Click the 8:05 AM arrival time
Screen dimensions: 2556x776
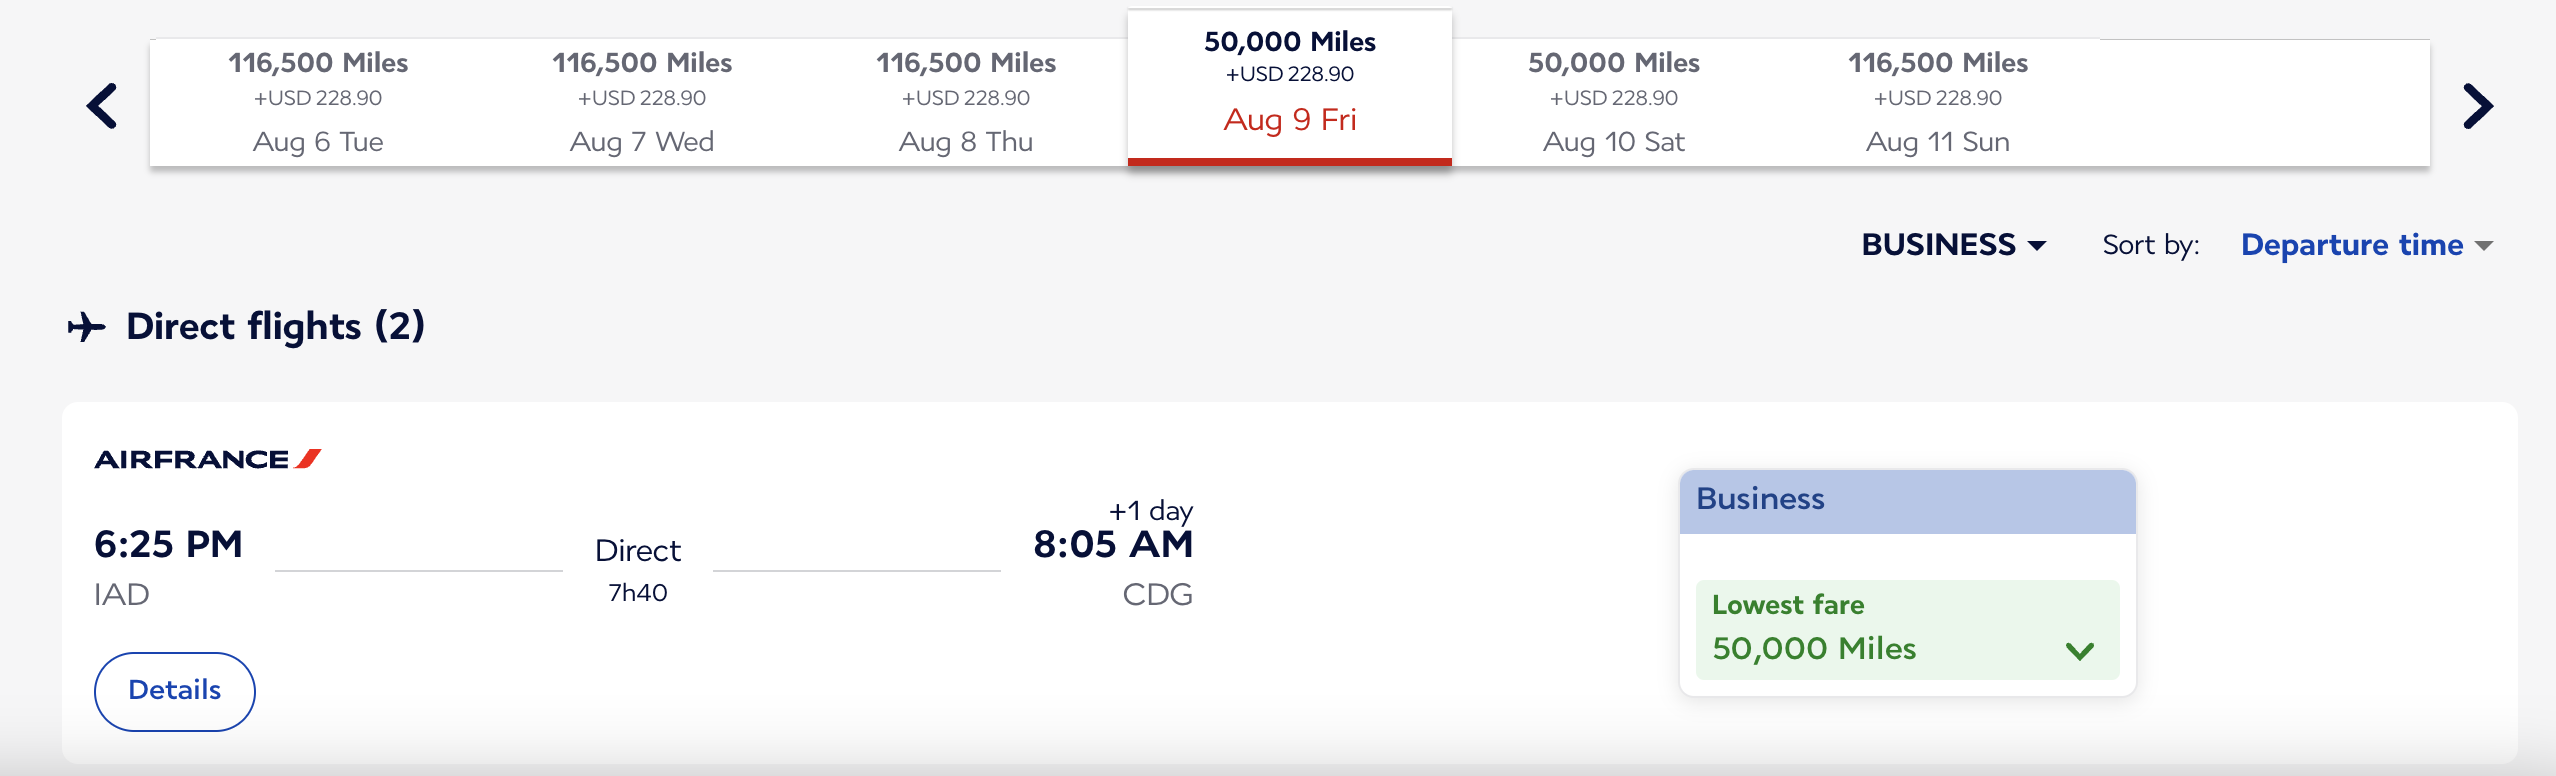pos(1112,545)
